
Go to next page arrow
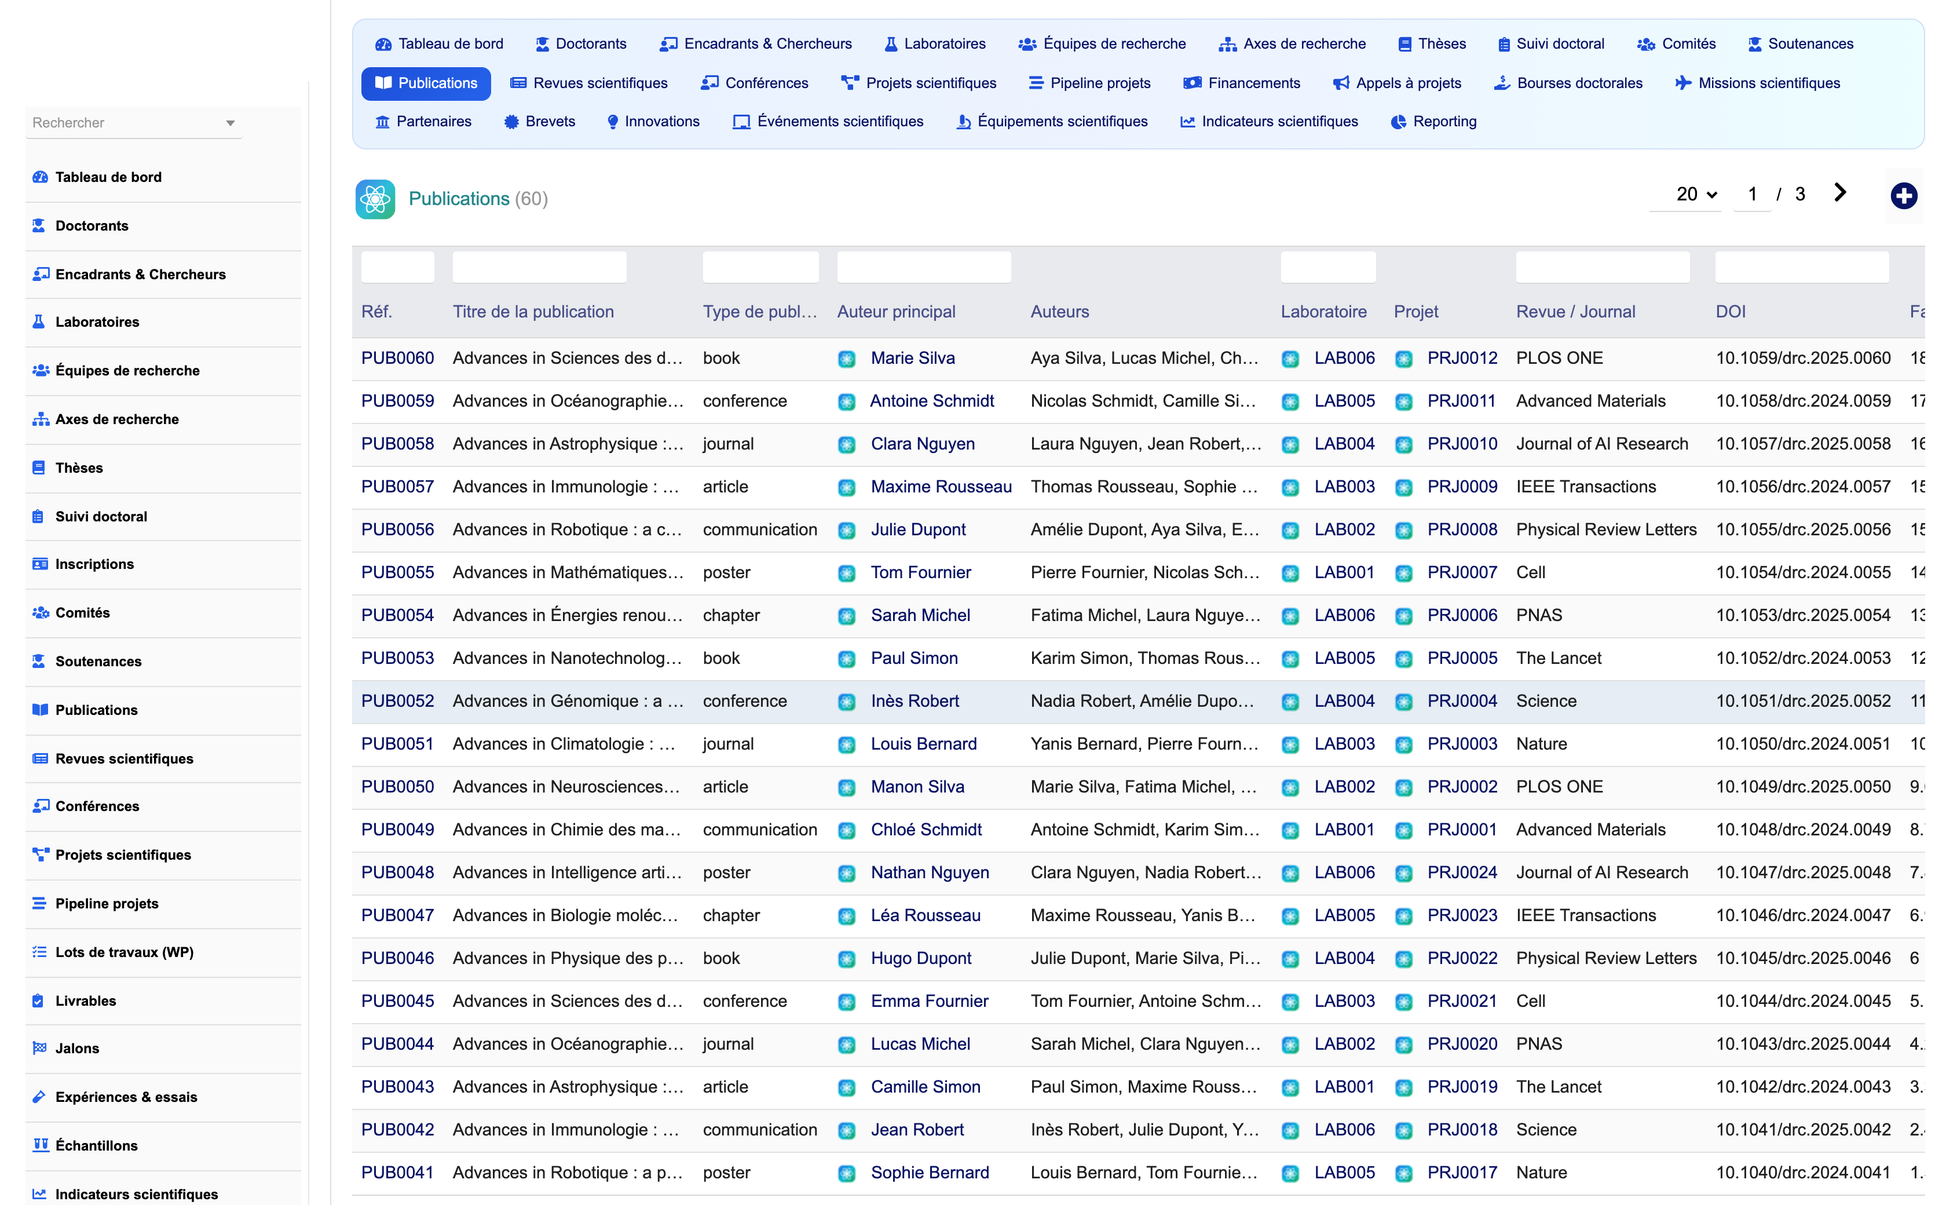1840,193
